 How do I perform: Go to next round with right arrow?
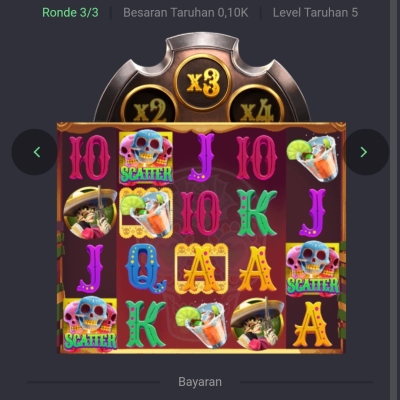click(366, 152)
